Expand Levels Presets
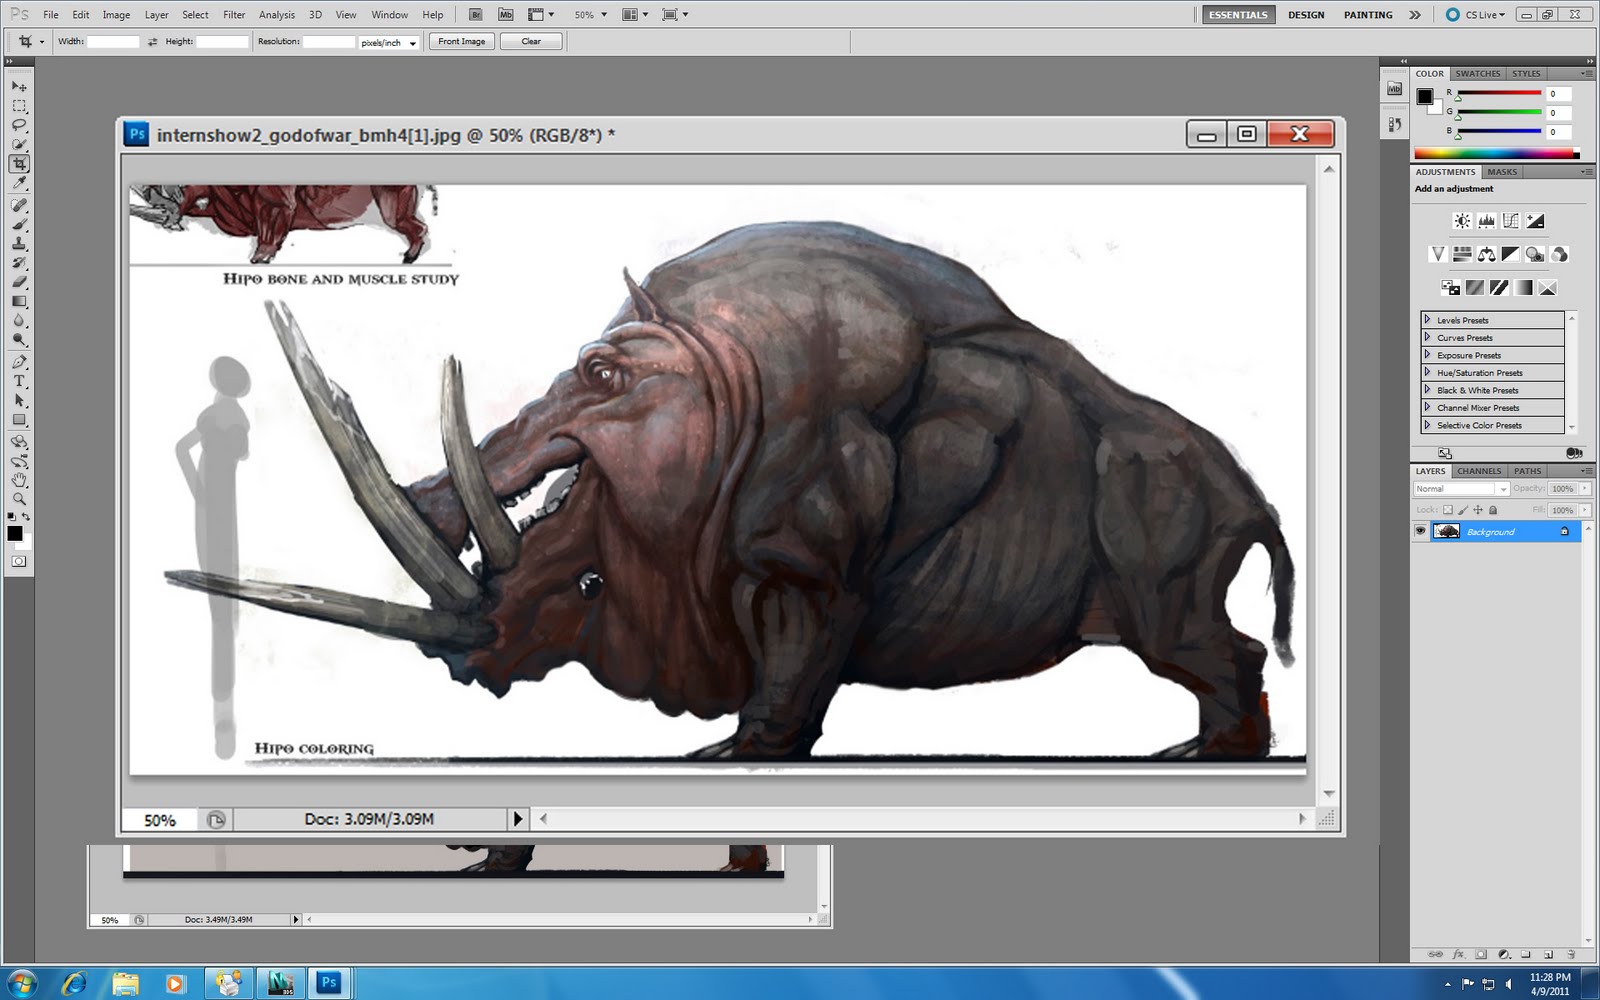Screen dimensions: 1600x1000 [1427, 320]
